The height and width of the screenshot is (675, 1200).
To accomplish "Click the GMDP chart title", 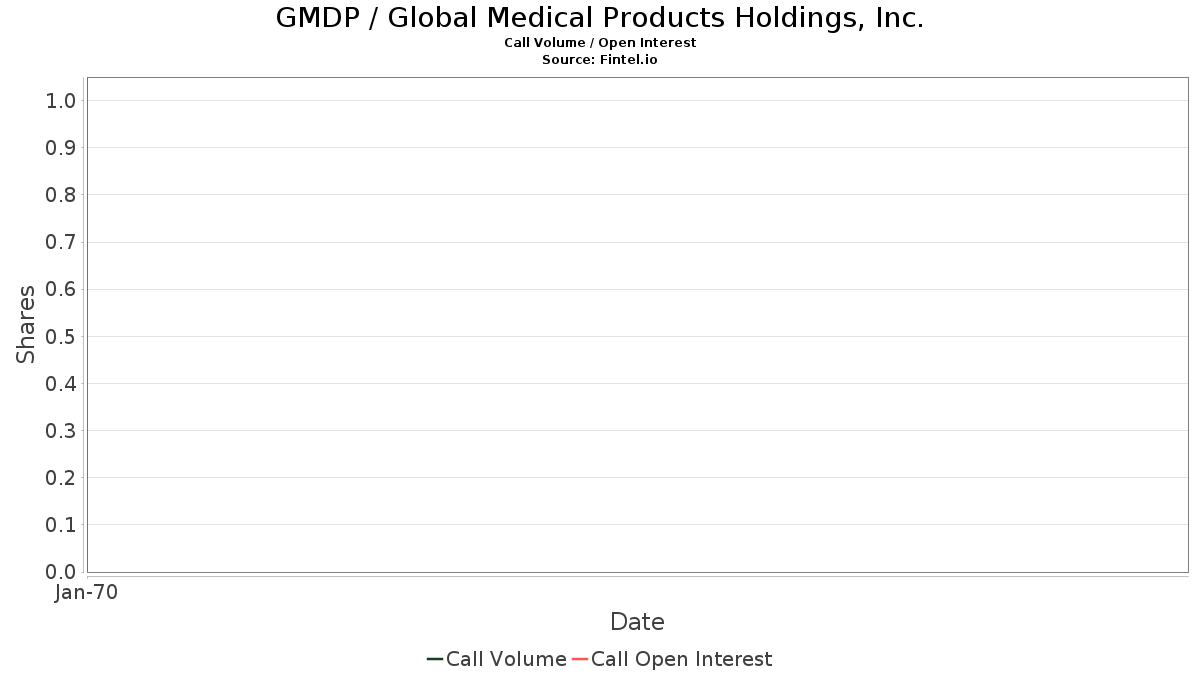I will coord(600,18).
